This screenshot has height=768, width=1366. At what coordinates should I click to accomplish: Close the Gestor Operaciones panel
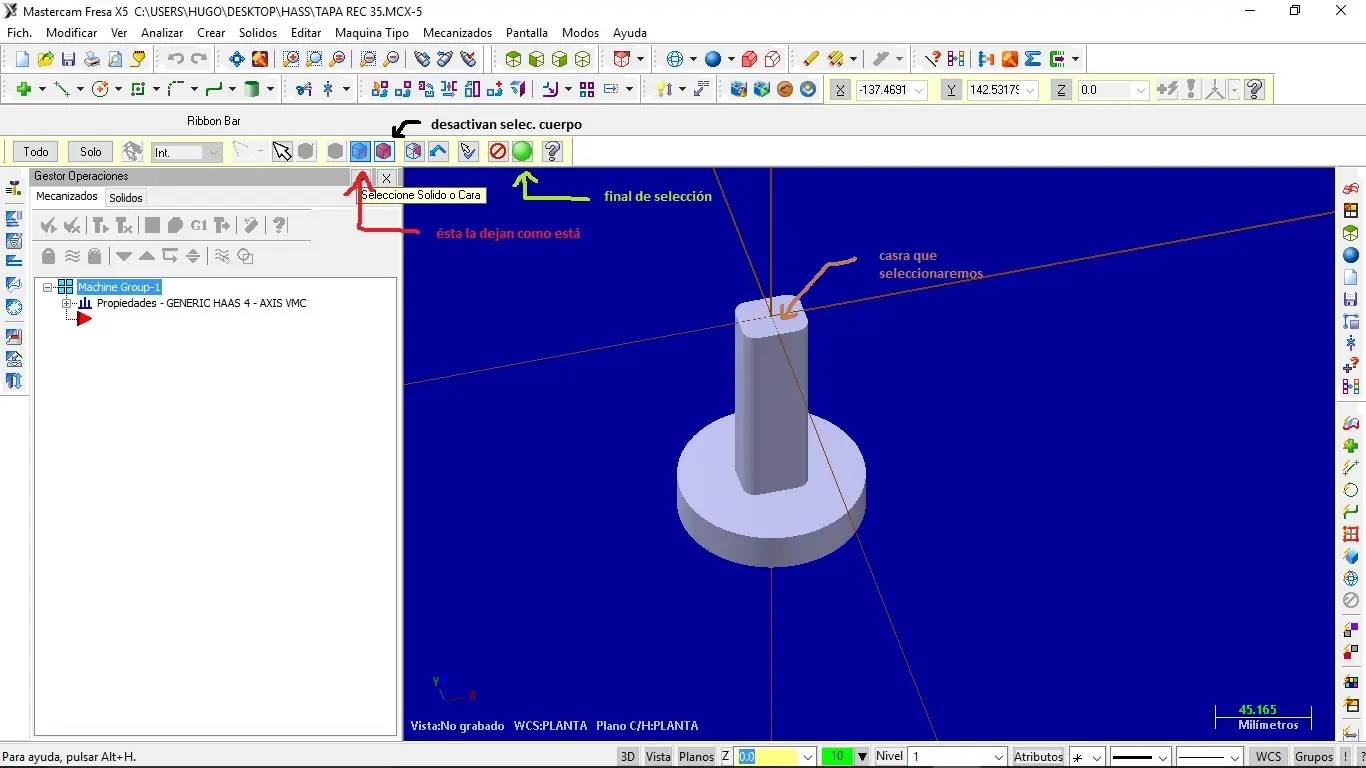click(387, 178)
